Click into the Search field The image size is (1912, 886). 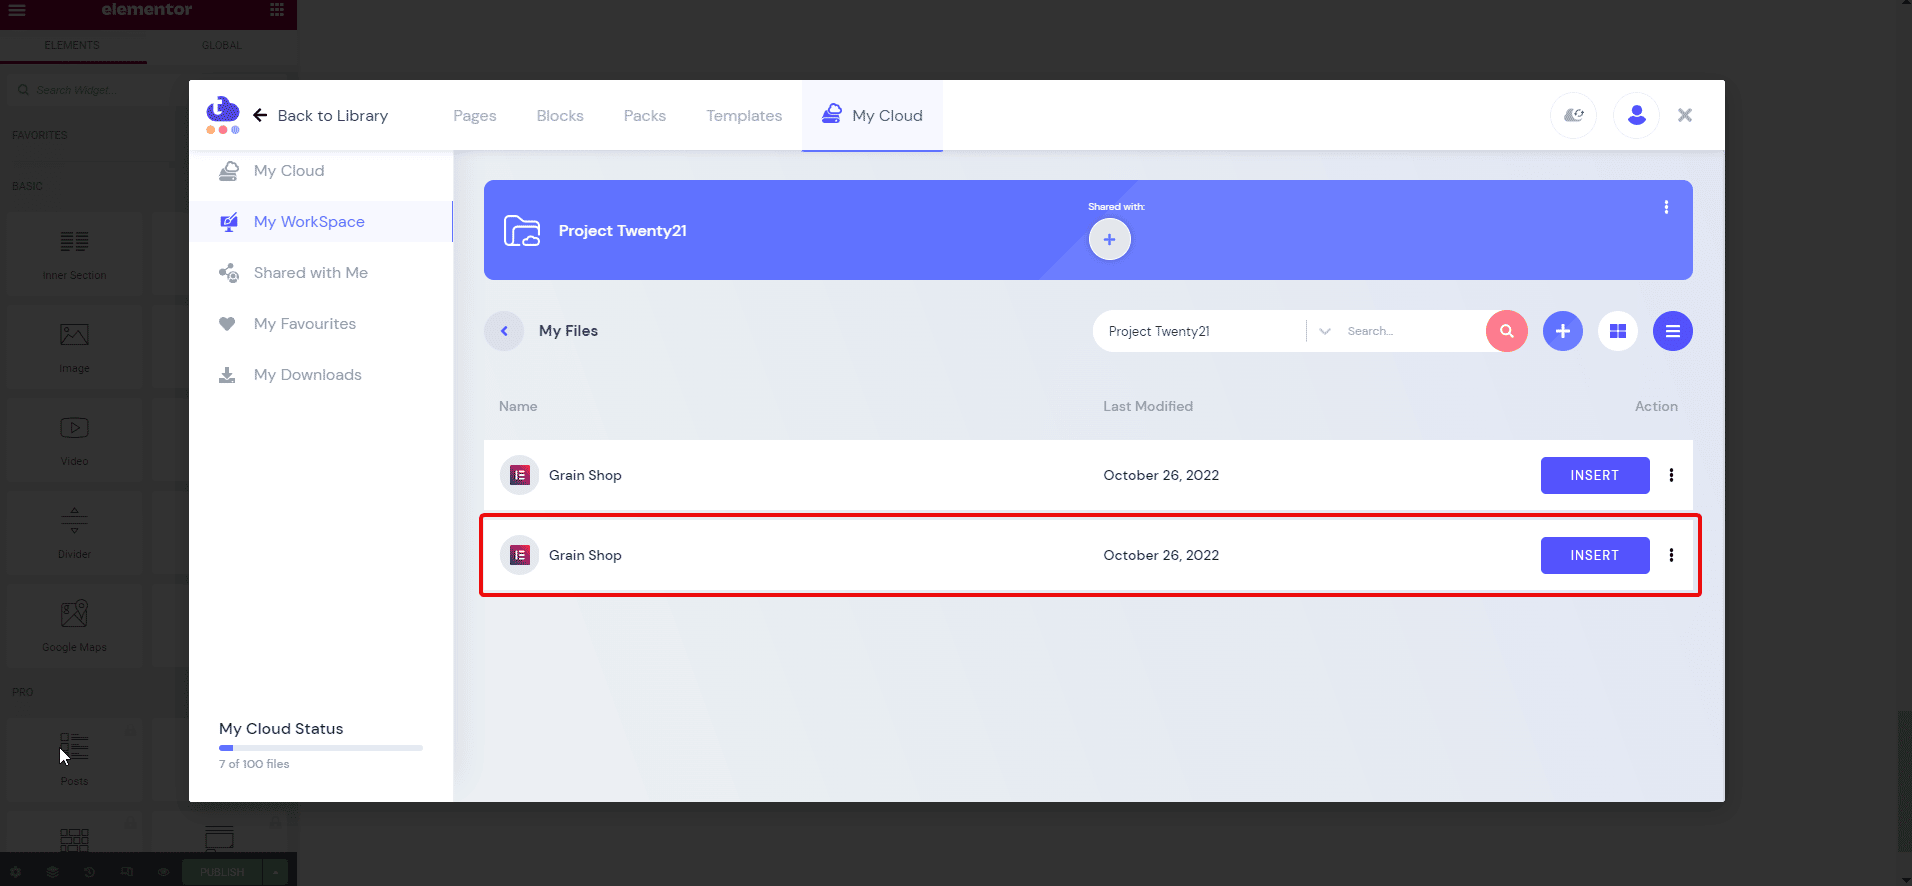1410,331
